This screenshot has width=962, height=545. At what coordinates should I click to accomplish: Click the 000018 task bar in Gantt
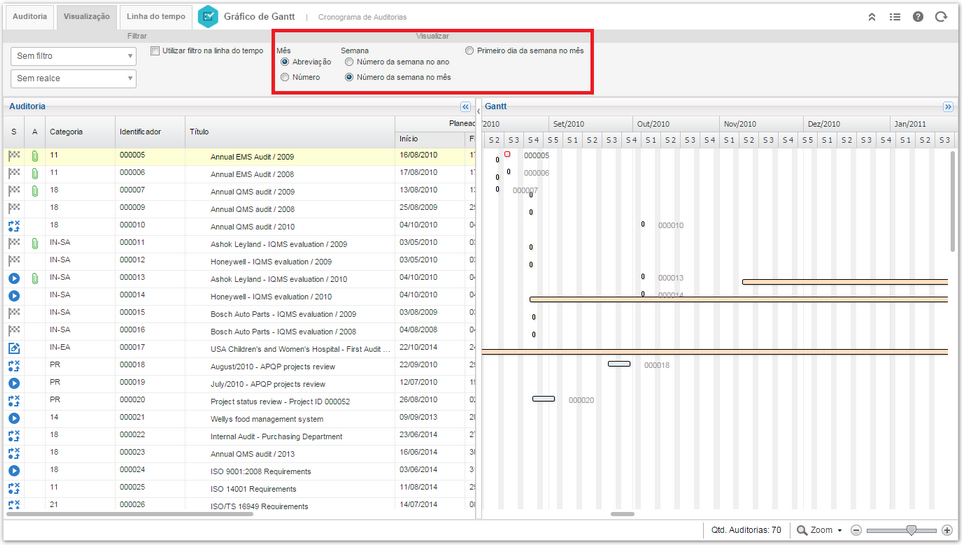[619, 364]
